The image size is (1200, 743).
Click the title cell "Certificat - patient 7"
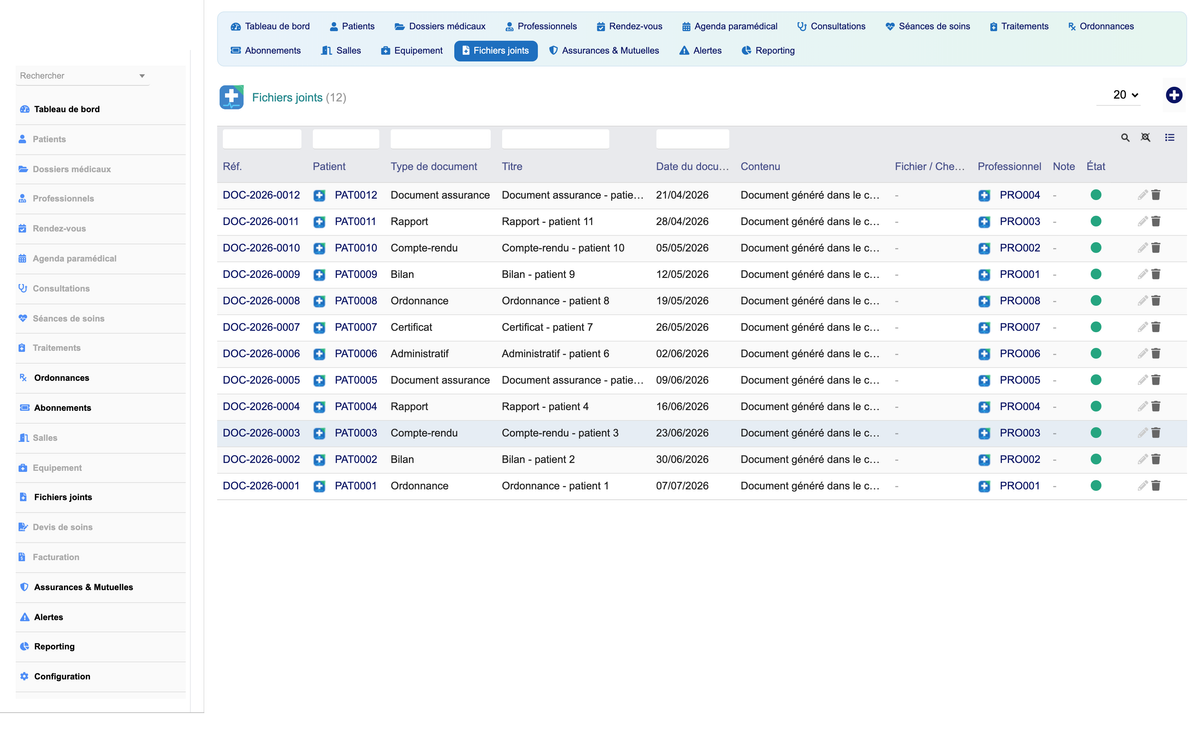pos(547,327)
